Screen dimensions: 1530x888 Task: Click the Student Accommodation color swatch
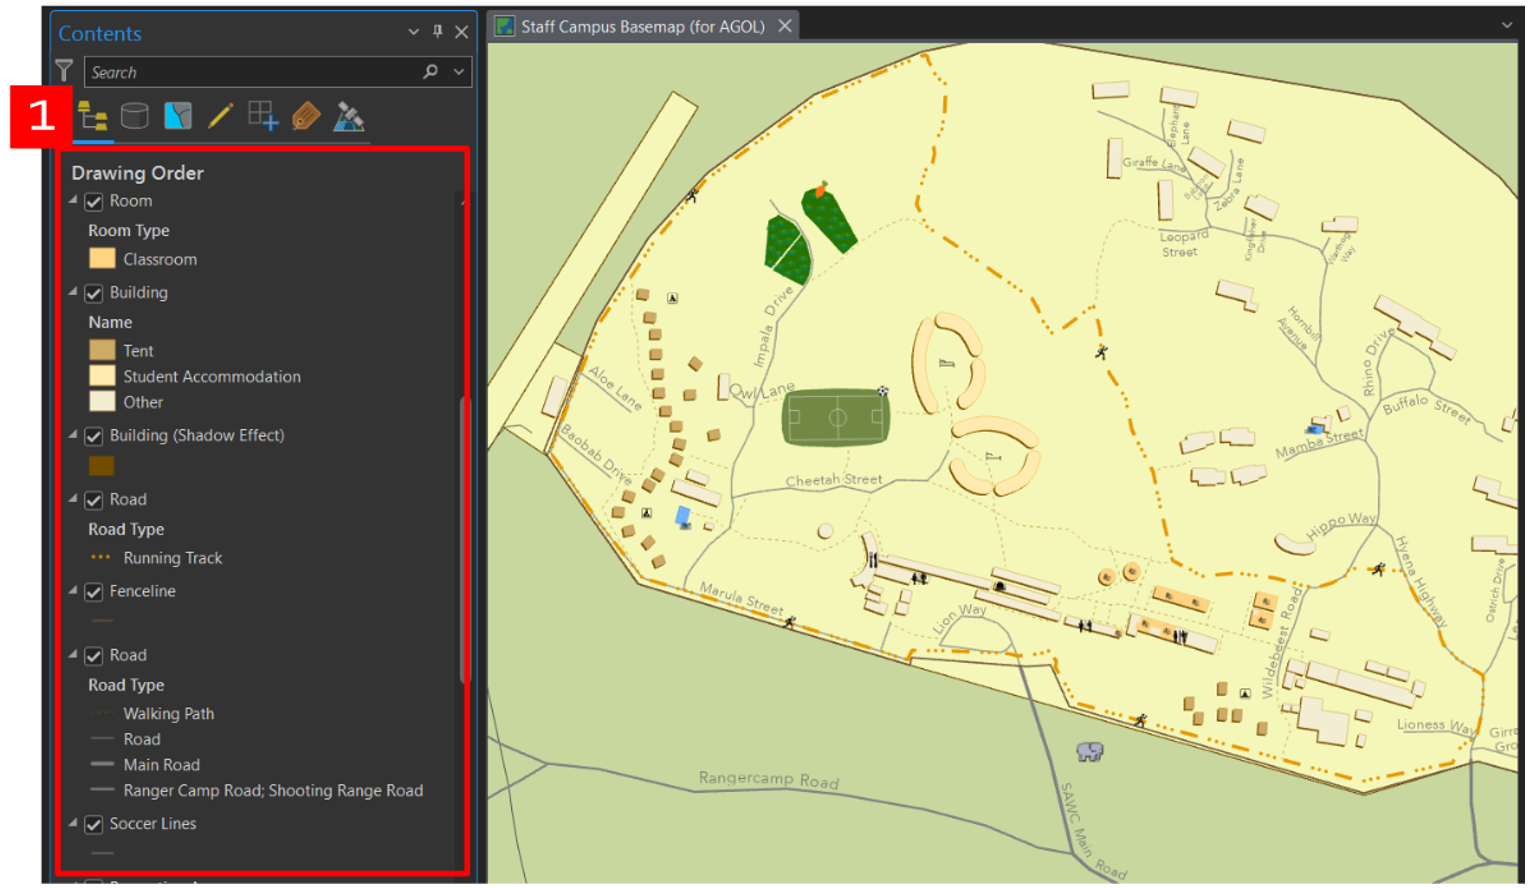point(102,376)
